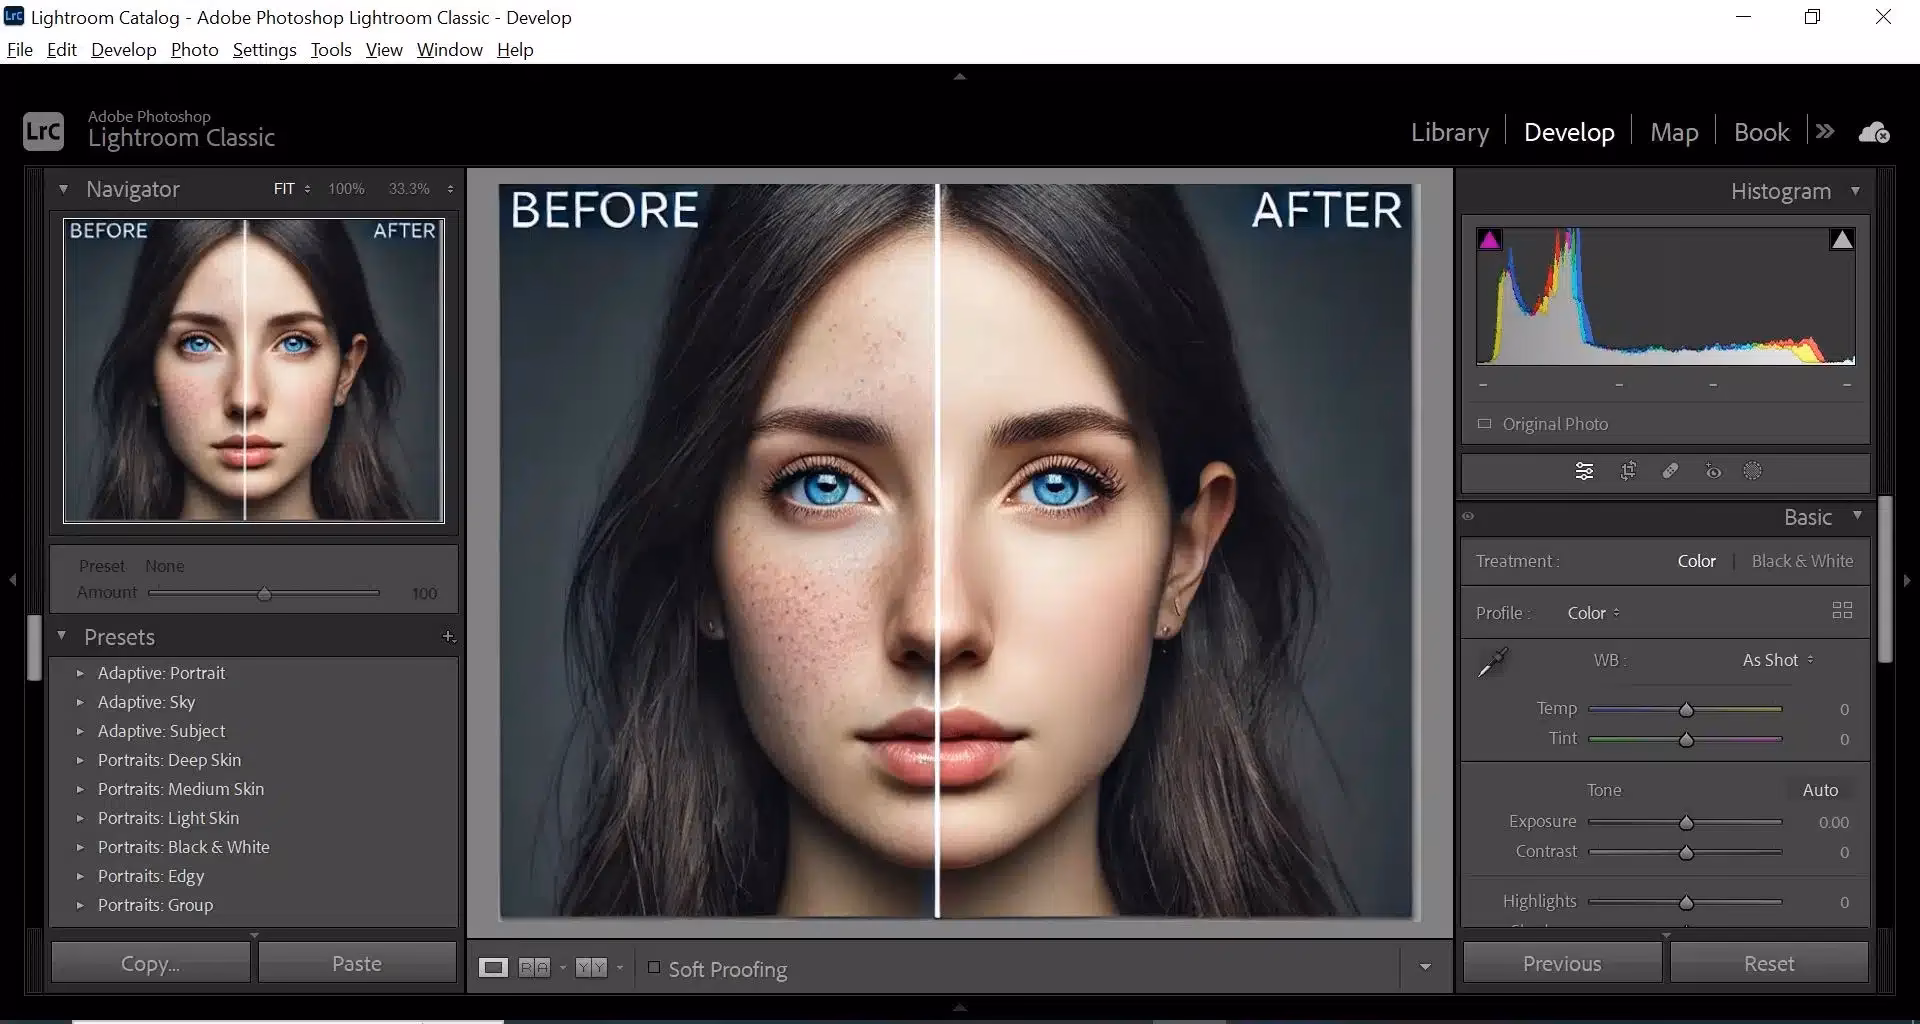The image size is (1920, 1024).
Task: Switch to the Library module
Action: 1449,131
